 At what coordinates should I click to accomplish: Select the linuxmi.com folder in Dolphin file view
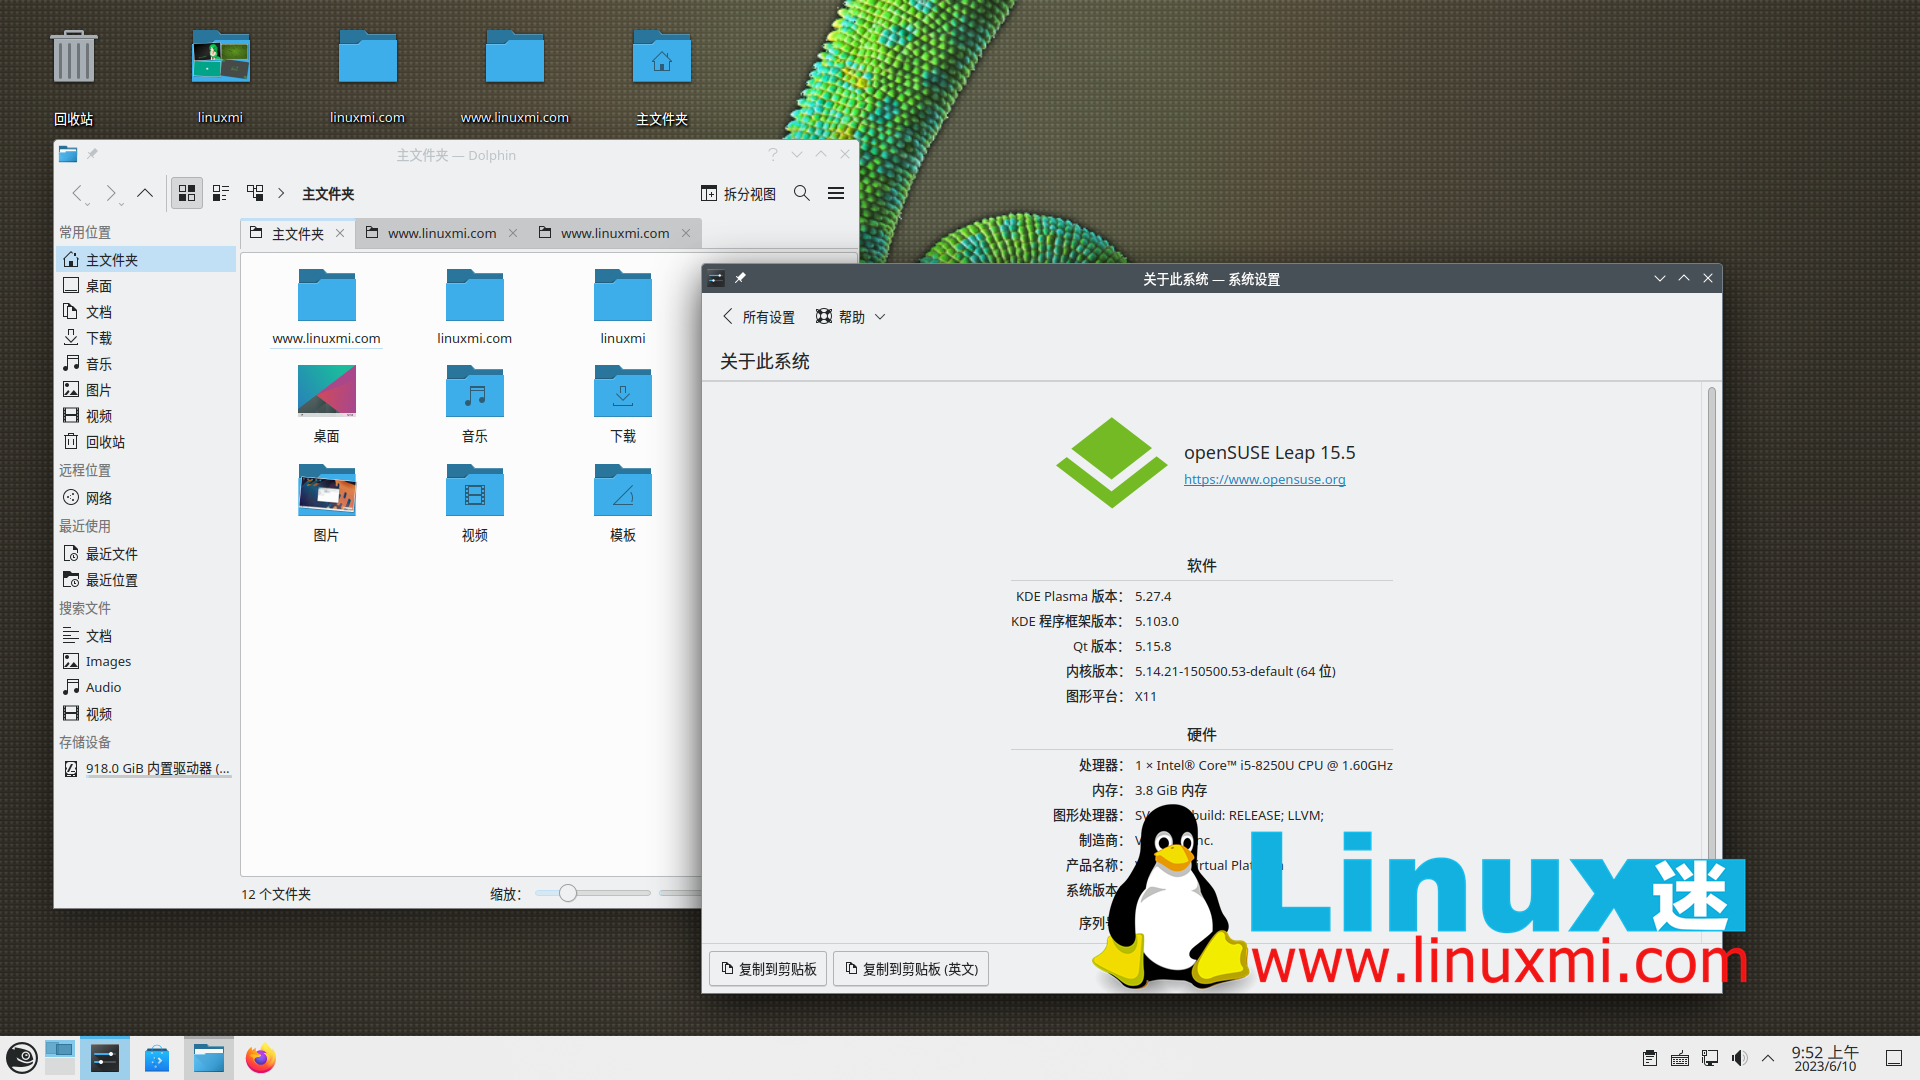pos(474,307)
